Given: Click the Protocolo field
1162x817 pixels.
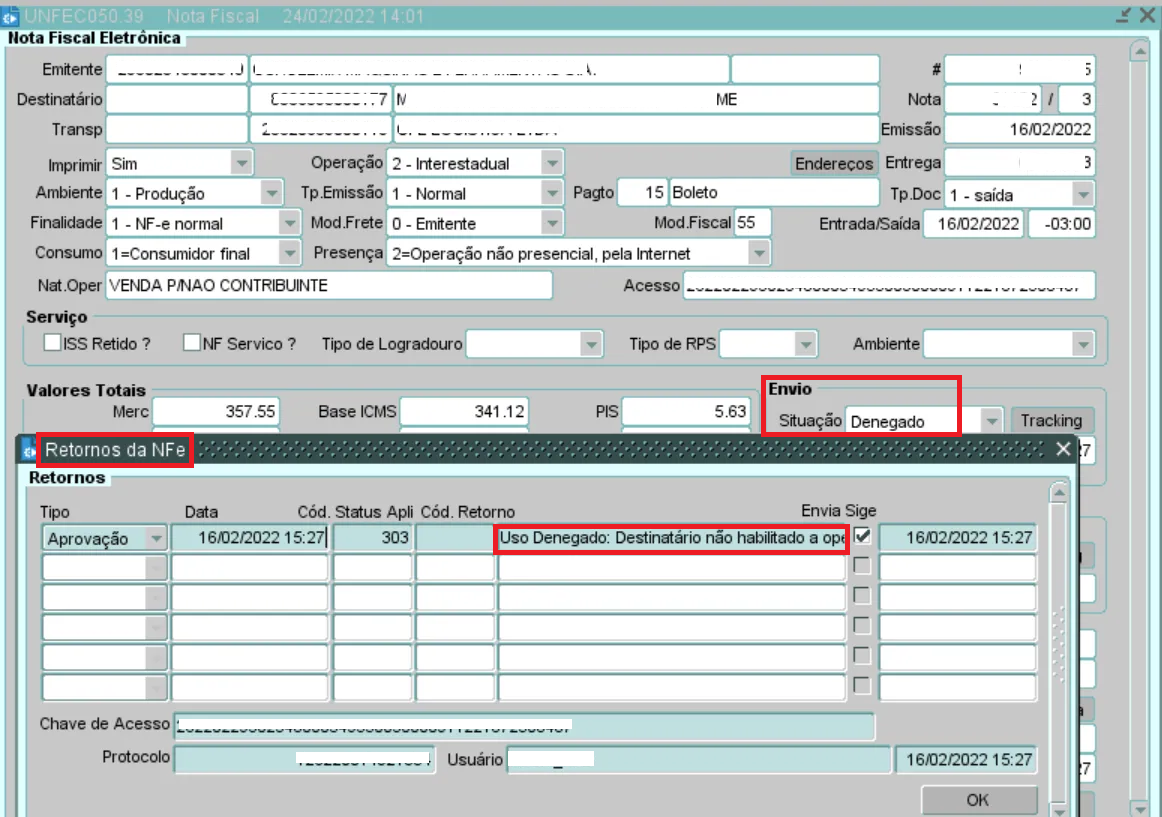Looking at the screenshot, I should coord(305,759).
